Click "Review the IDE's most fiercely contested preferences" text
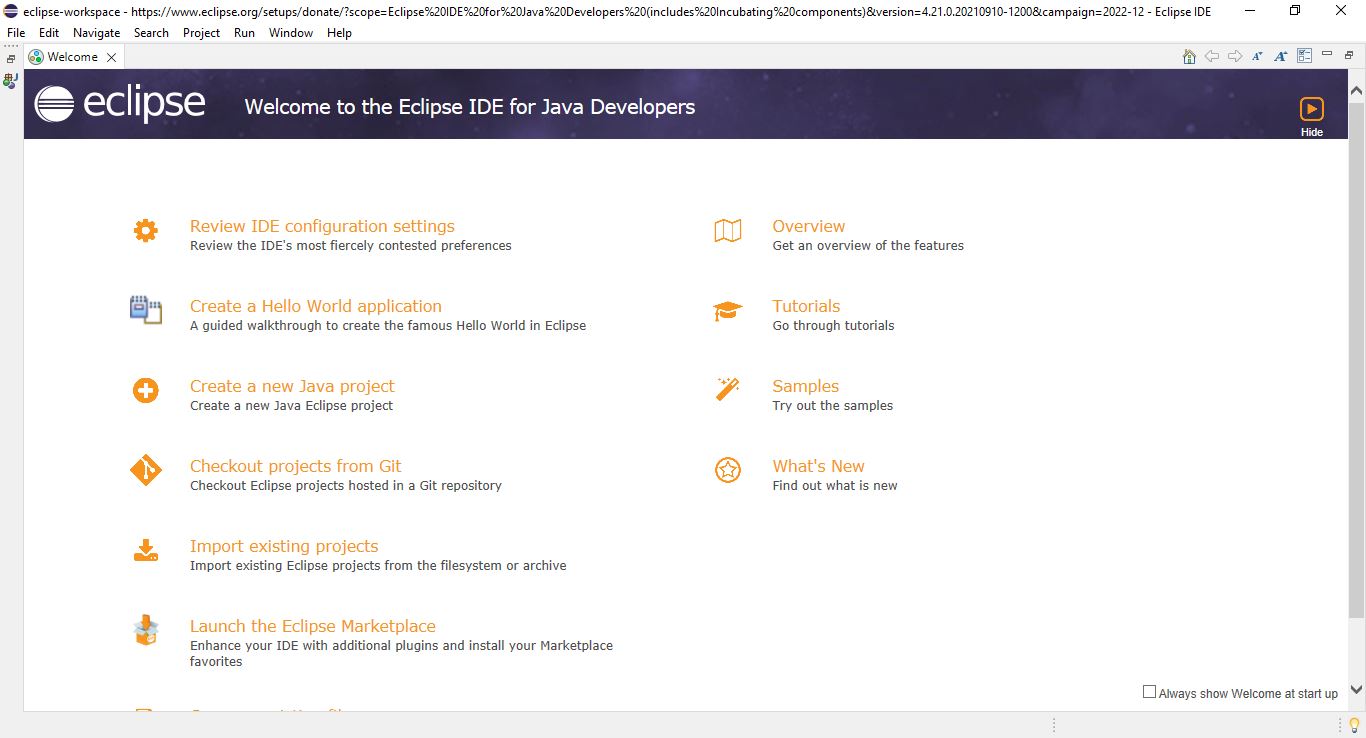 coord(351,246)
